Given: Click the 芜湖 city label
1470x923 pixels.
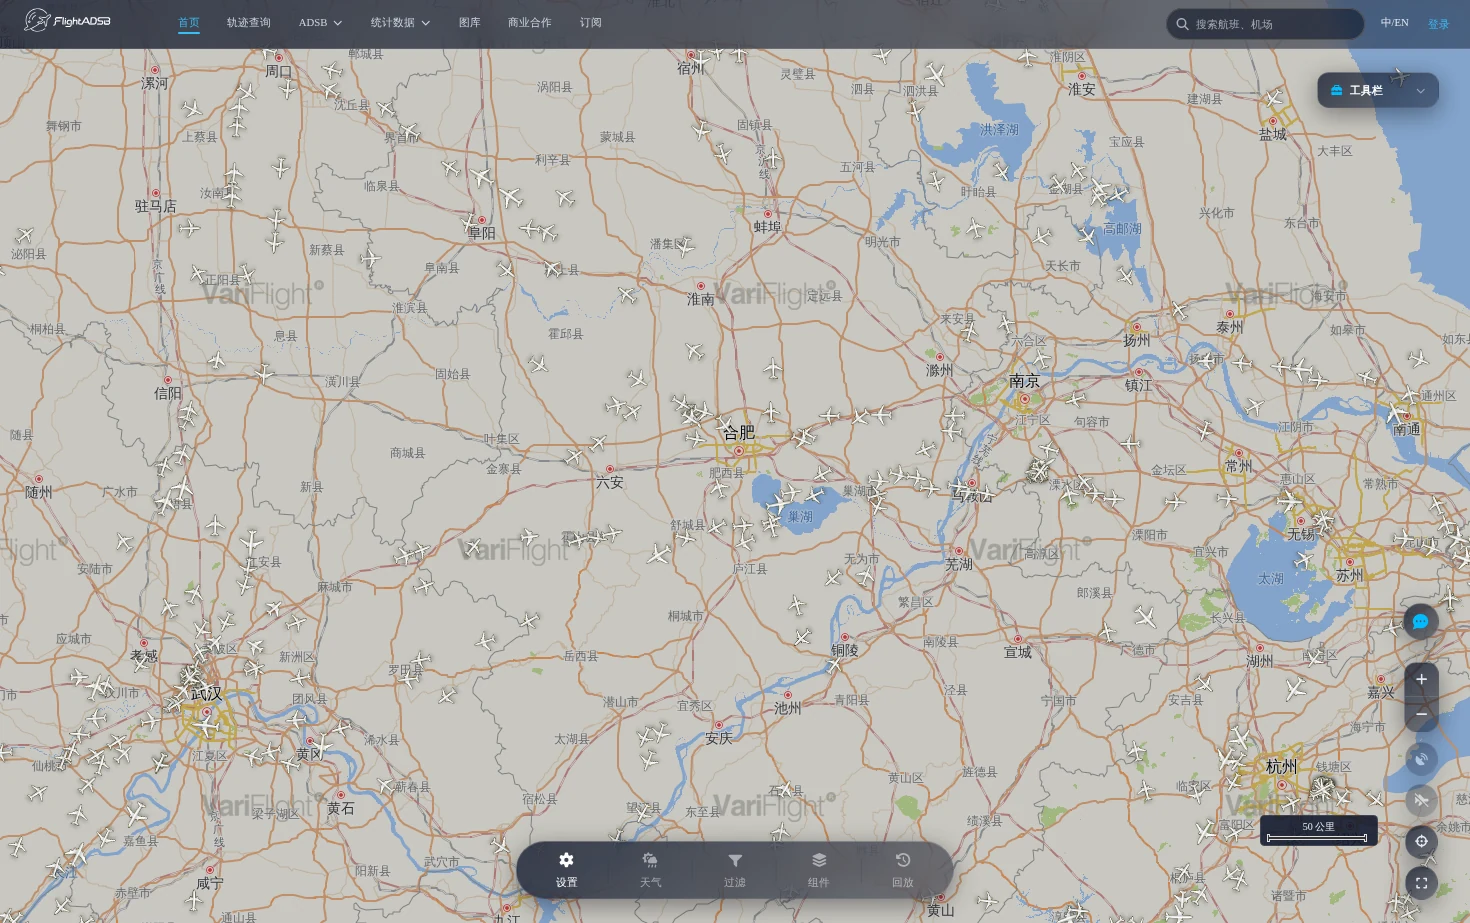Looking at the screenshot, I should point(959,564).
